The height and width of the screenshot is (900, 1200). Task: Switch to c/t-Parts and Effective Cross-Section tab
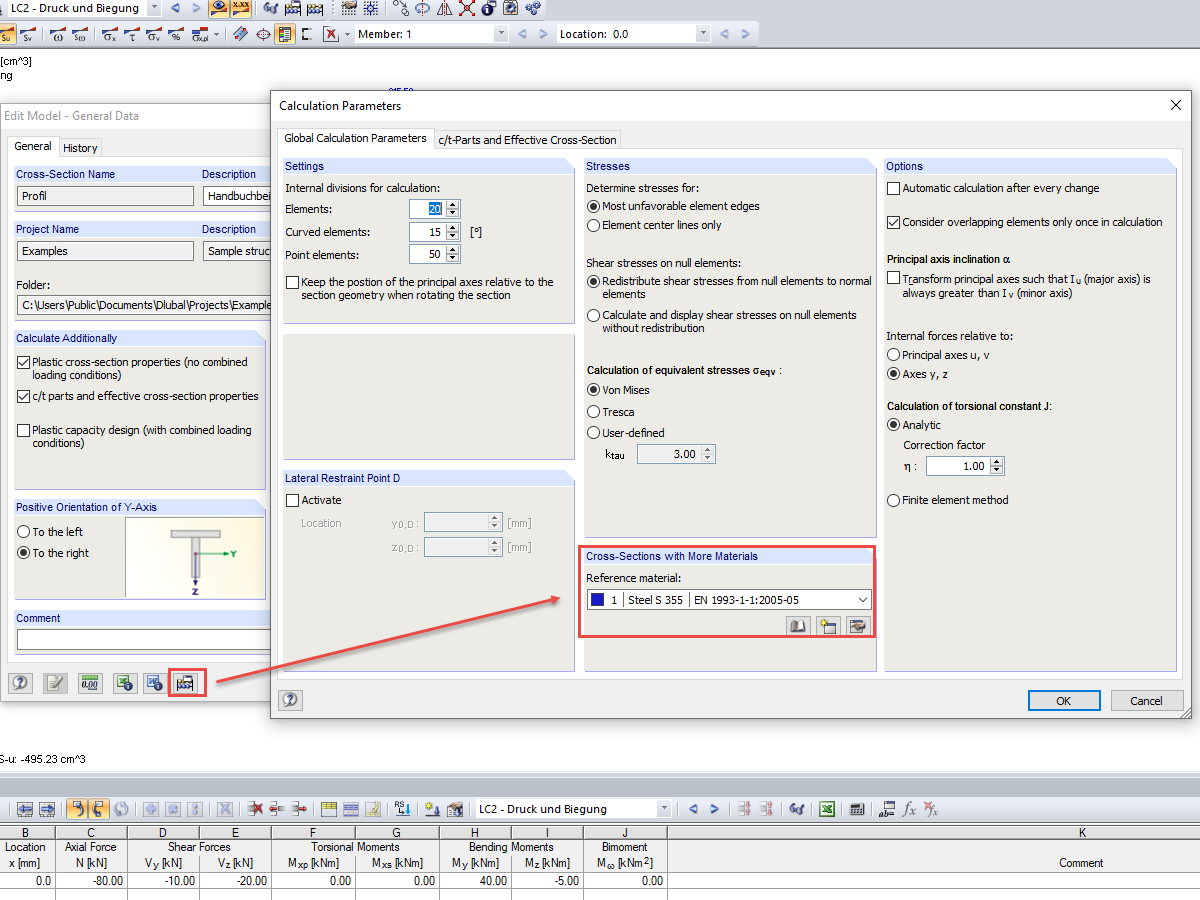pos(527,139)
